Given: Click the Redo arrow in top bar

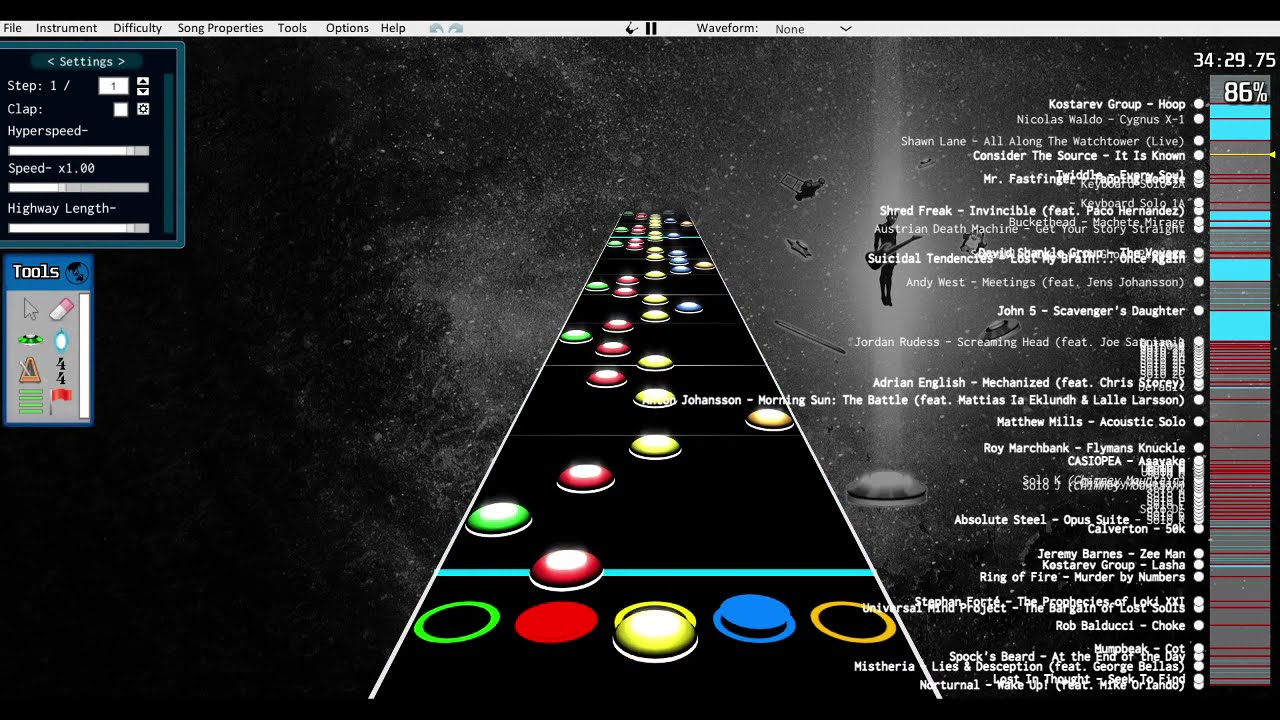Looking at the screenshot, I should [456, 28].
